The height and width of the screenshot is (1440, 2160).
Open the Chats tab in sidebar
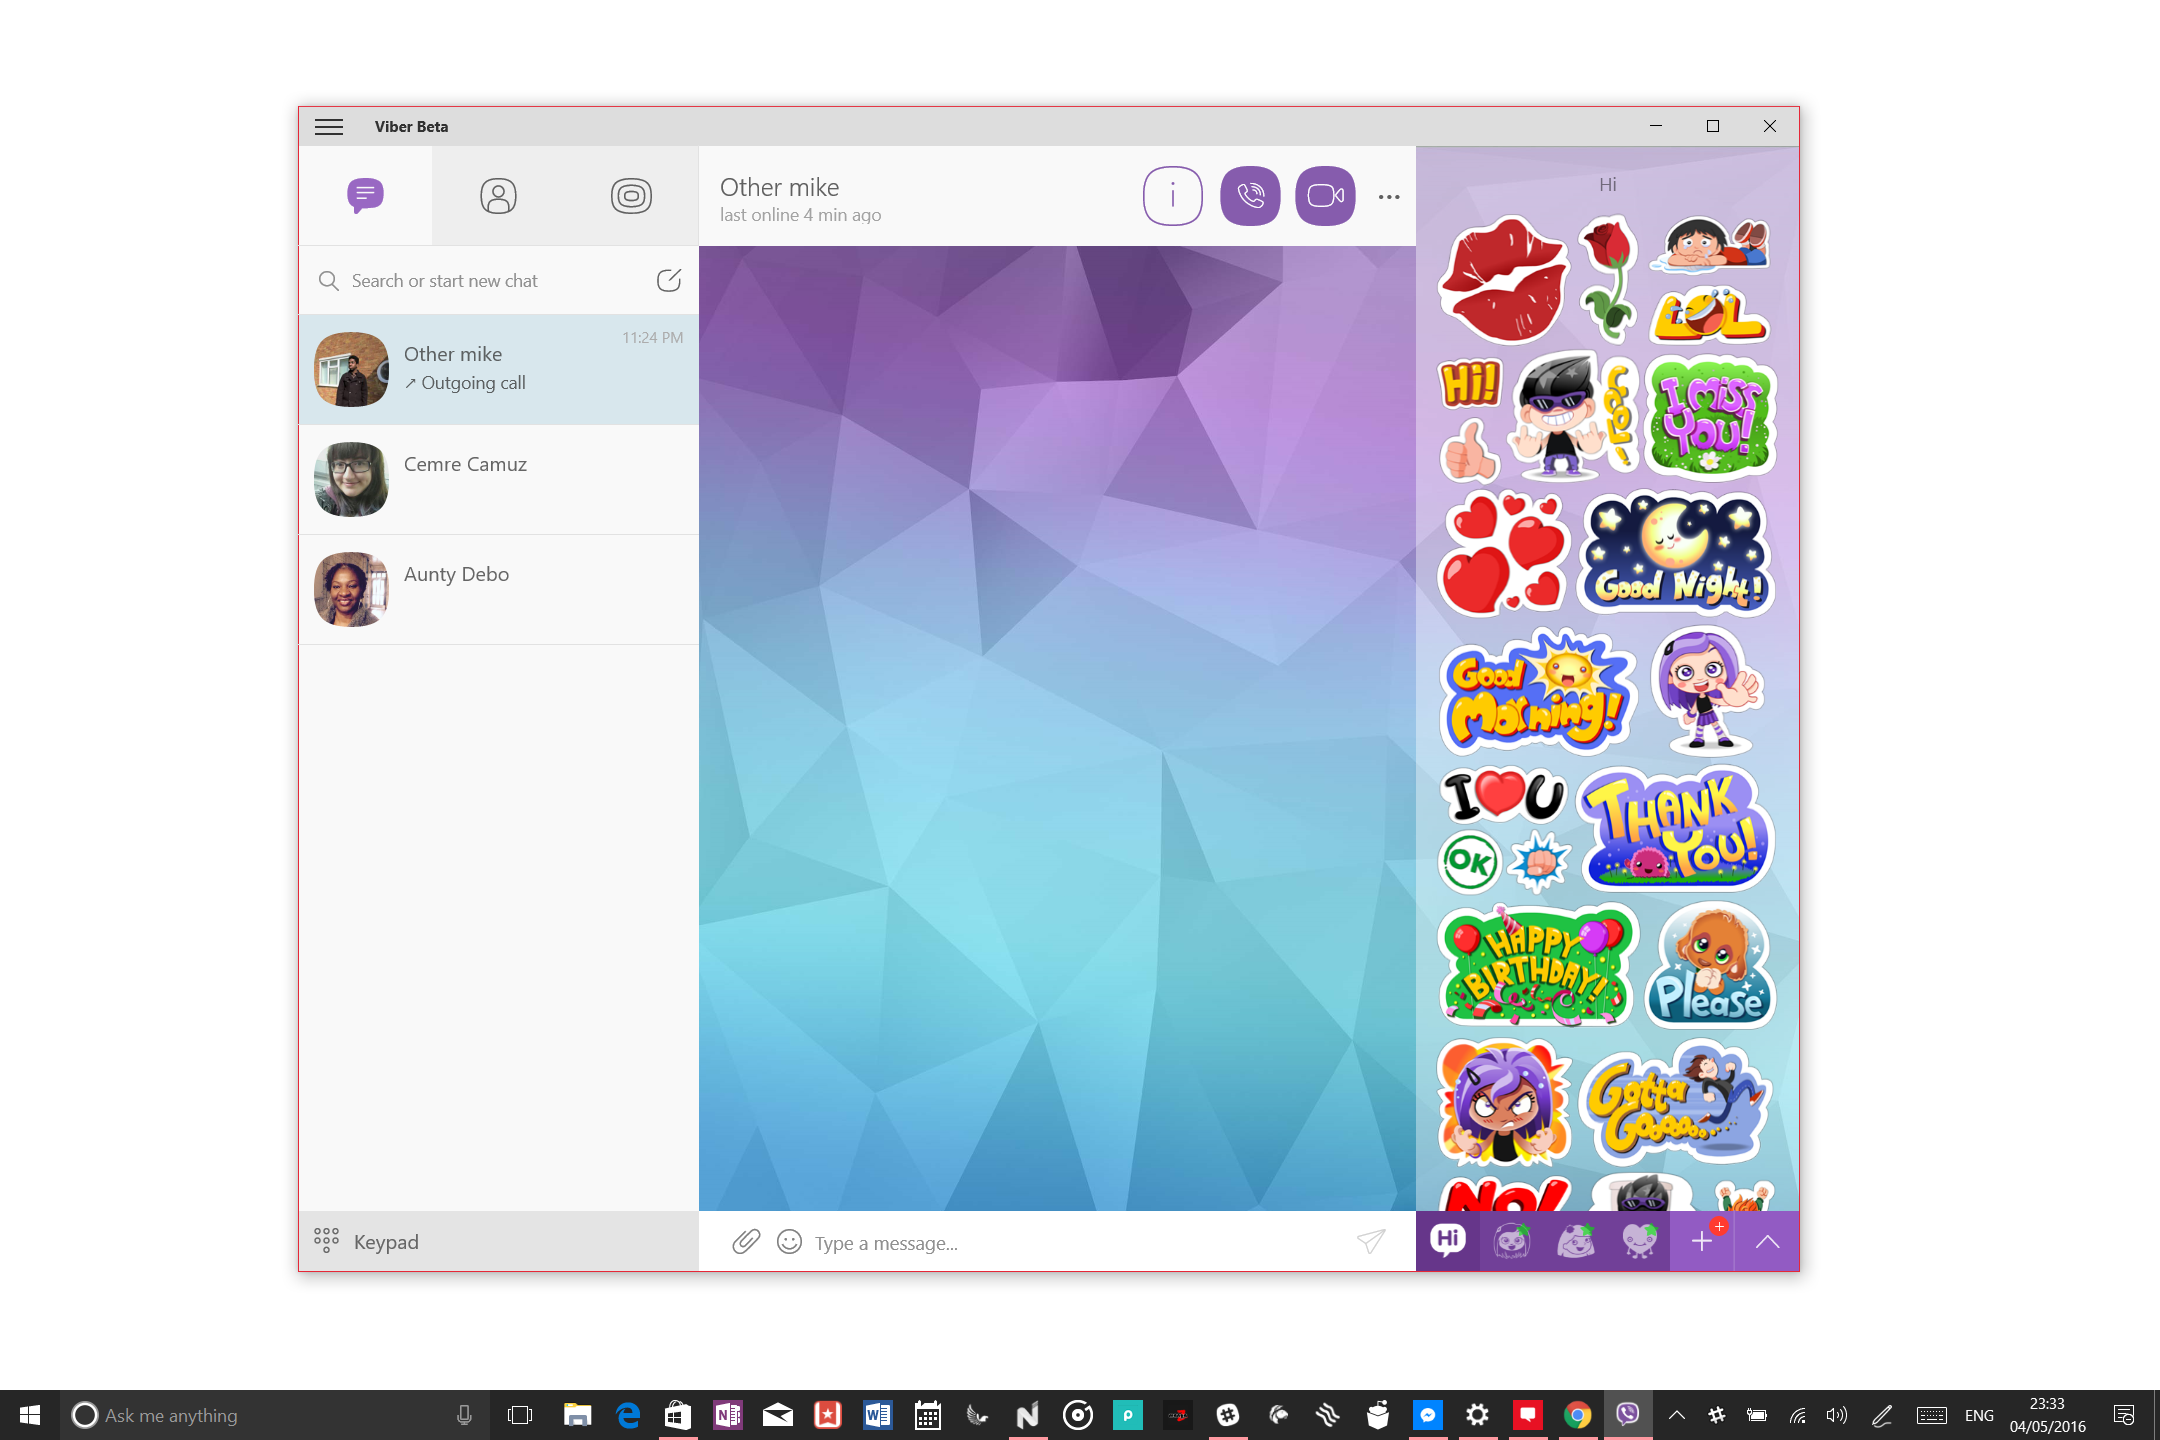pos(363,194)
